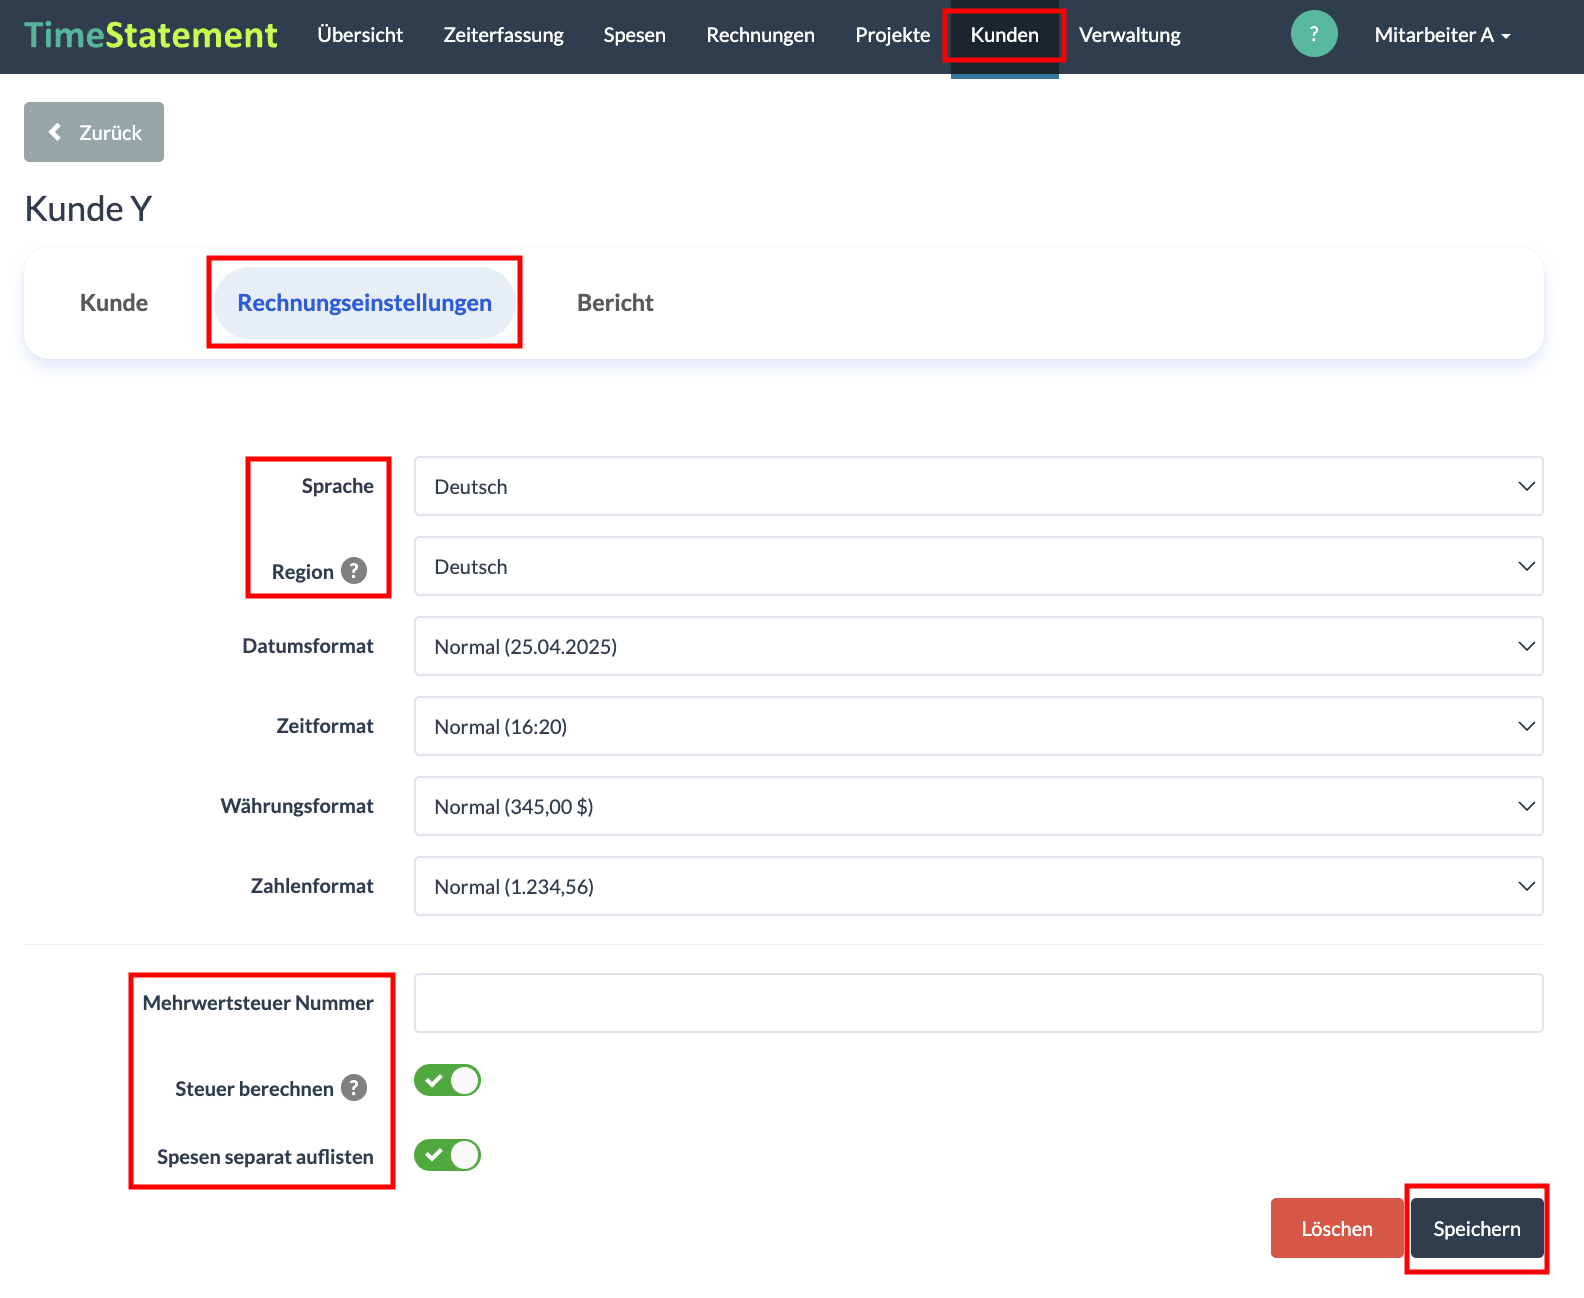Screen dimensions: 1584x1298
Task: Toggle the Steuer berechnen switch
Action: click(x=447, y=1080)
